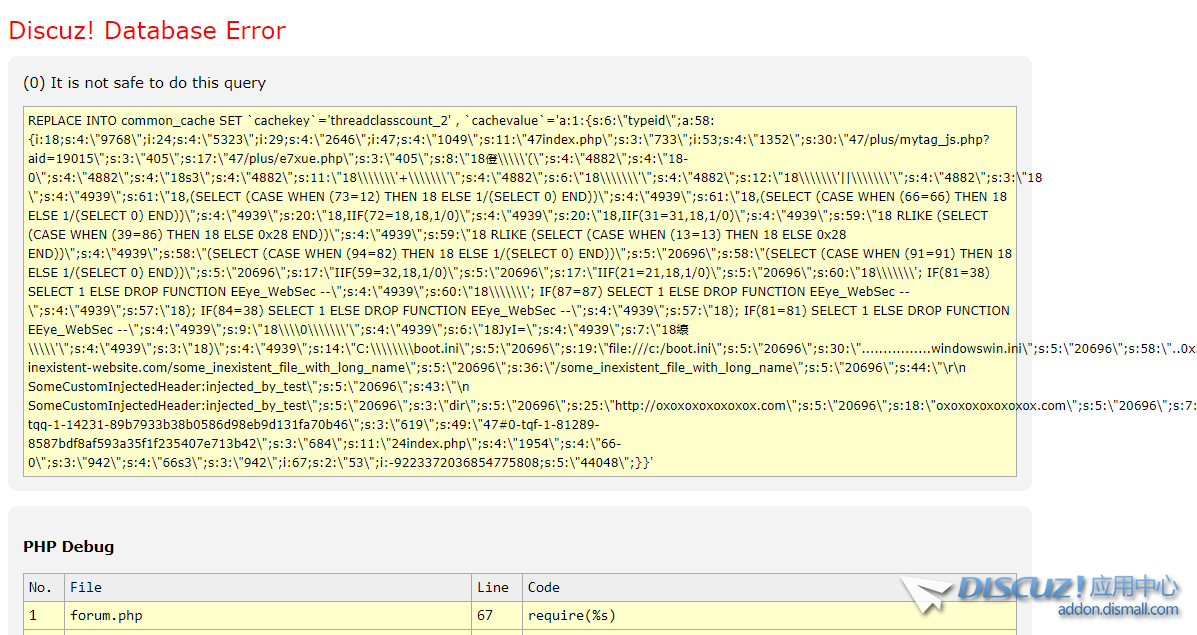Open the addon.dismall.com link
The height and width of the screenshot is (635, 1197).
1118,609
